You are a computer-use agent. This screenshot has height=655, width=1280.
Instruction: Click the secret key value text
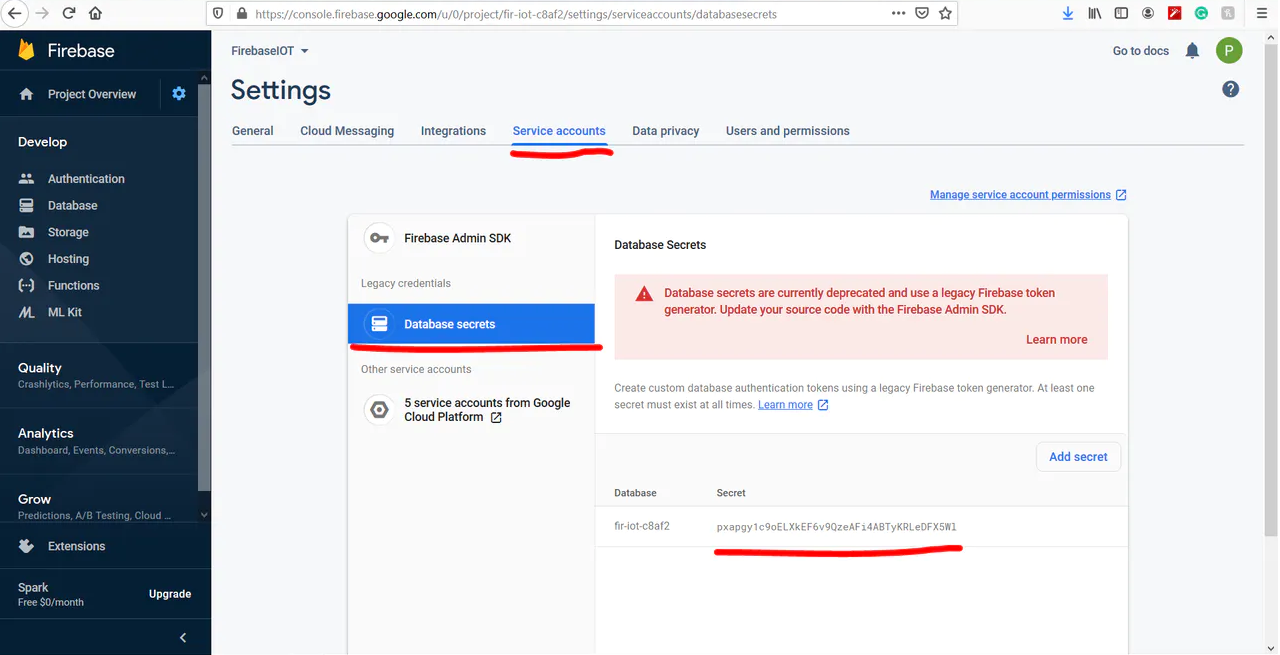click(x=837, y=526)
